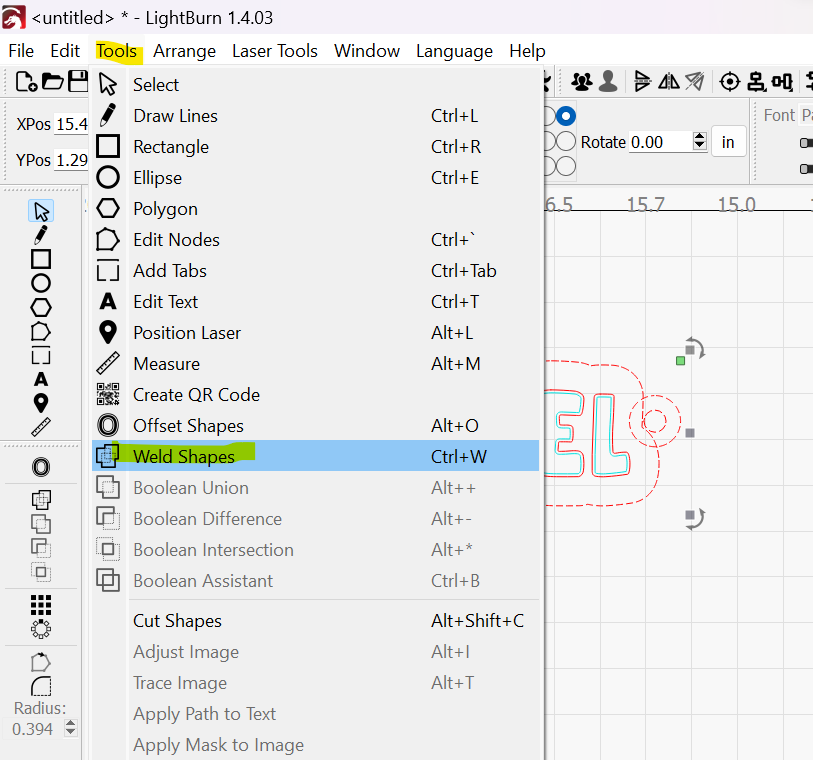Select the Draw Lines pencil in left toolbar
The width and height of the screenshot is (813, 760).
[41, 234]
